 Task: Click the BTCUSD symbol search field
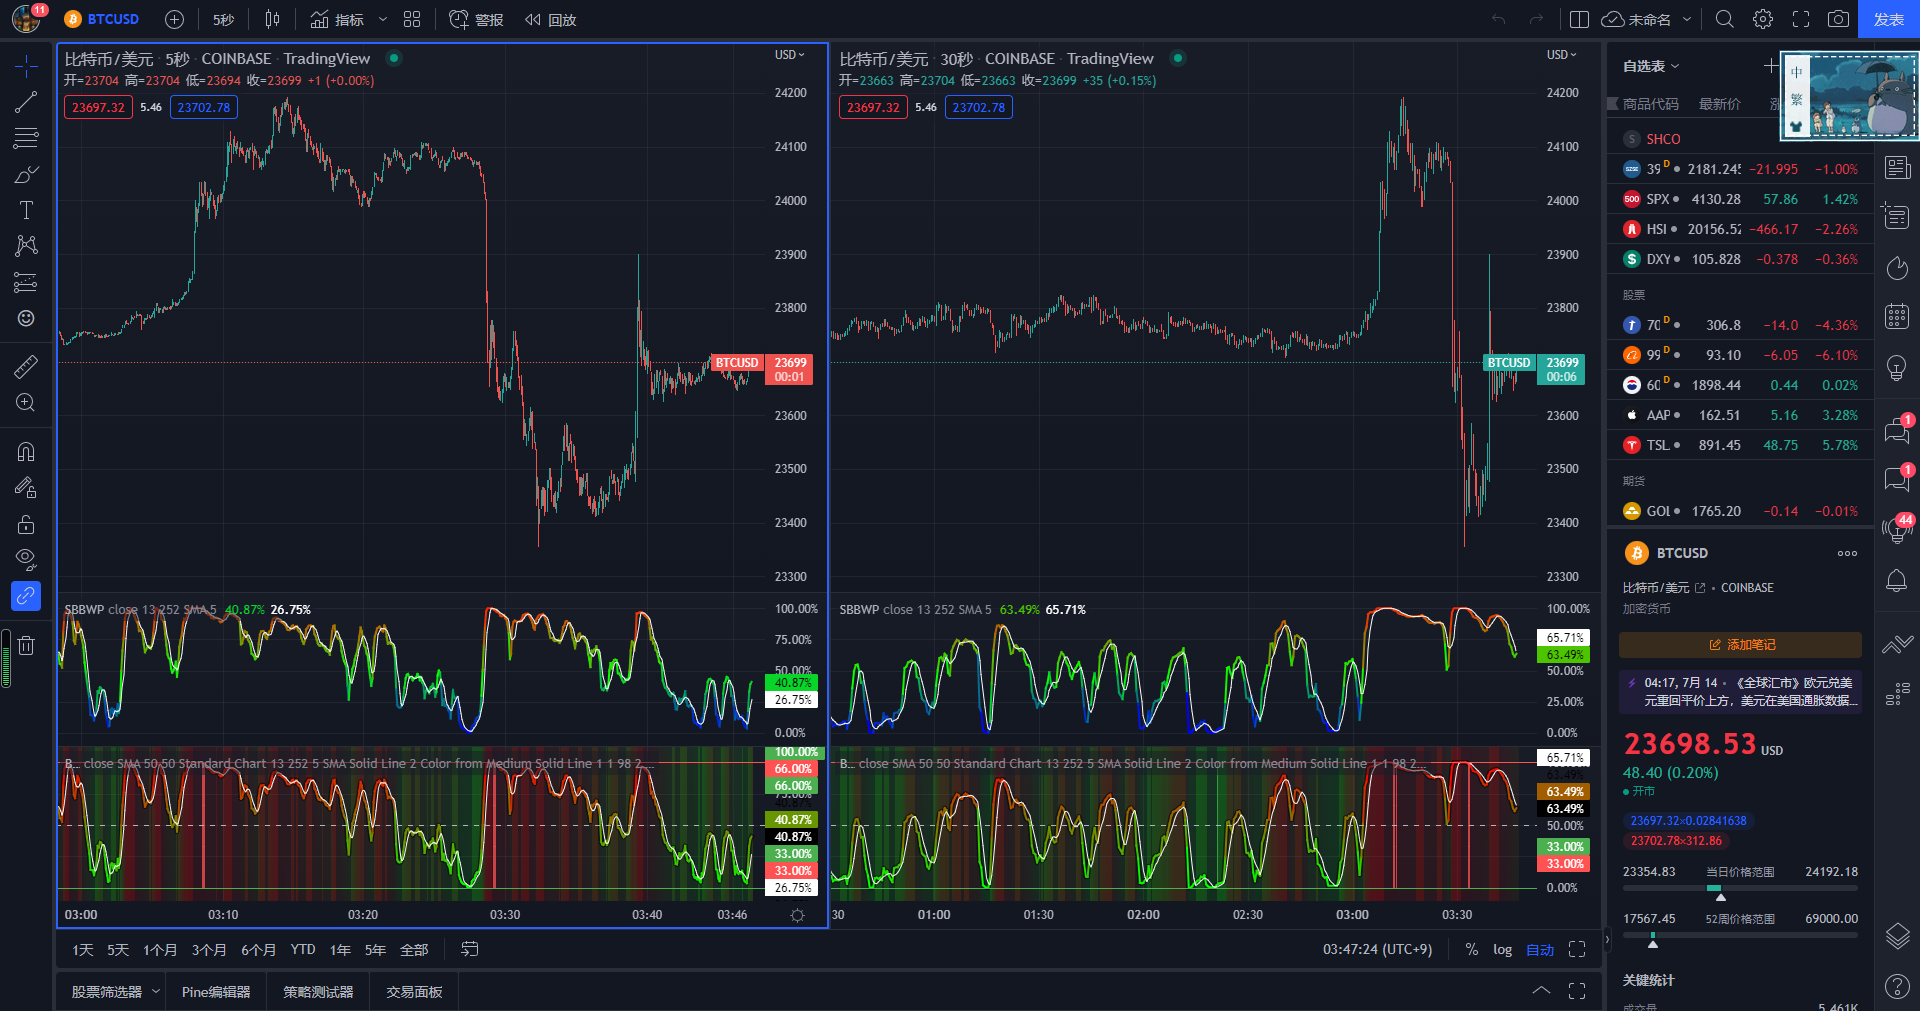point(102,19)
